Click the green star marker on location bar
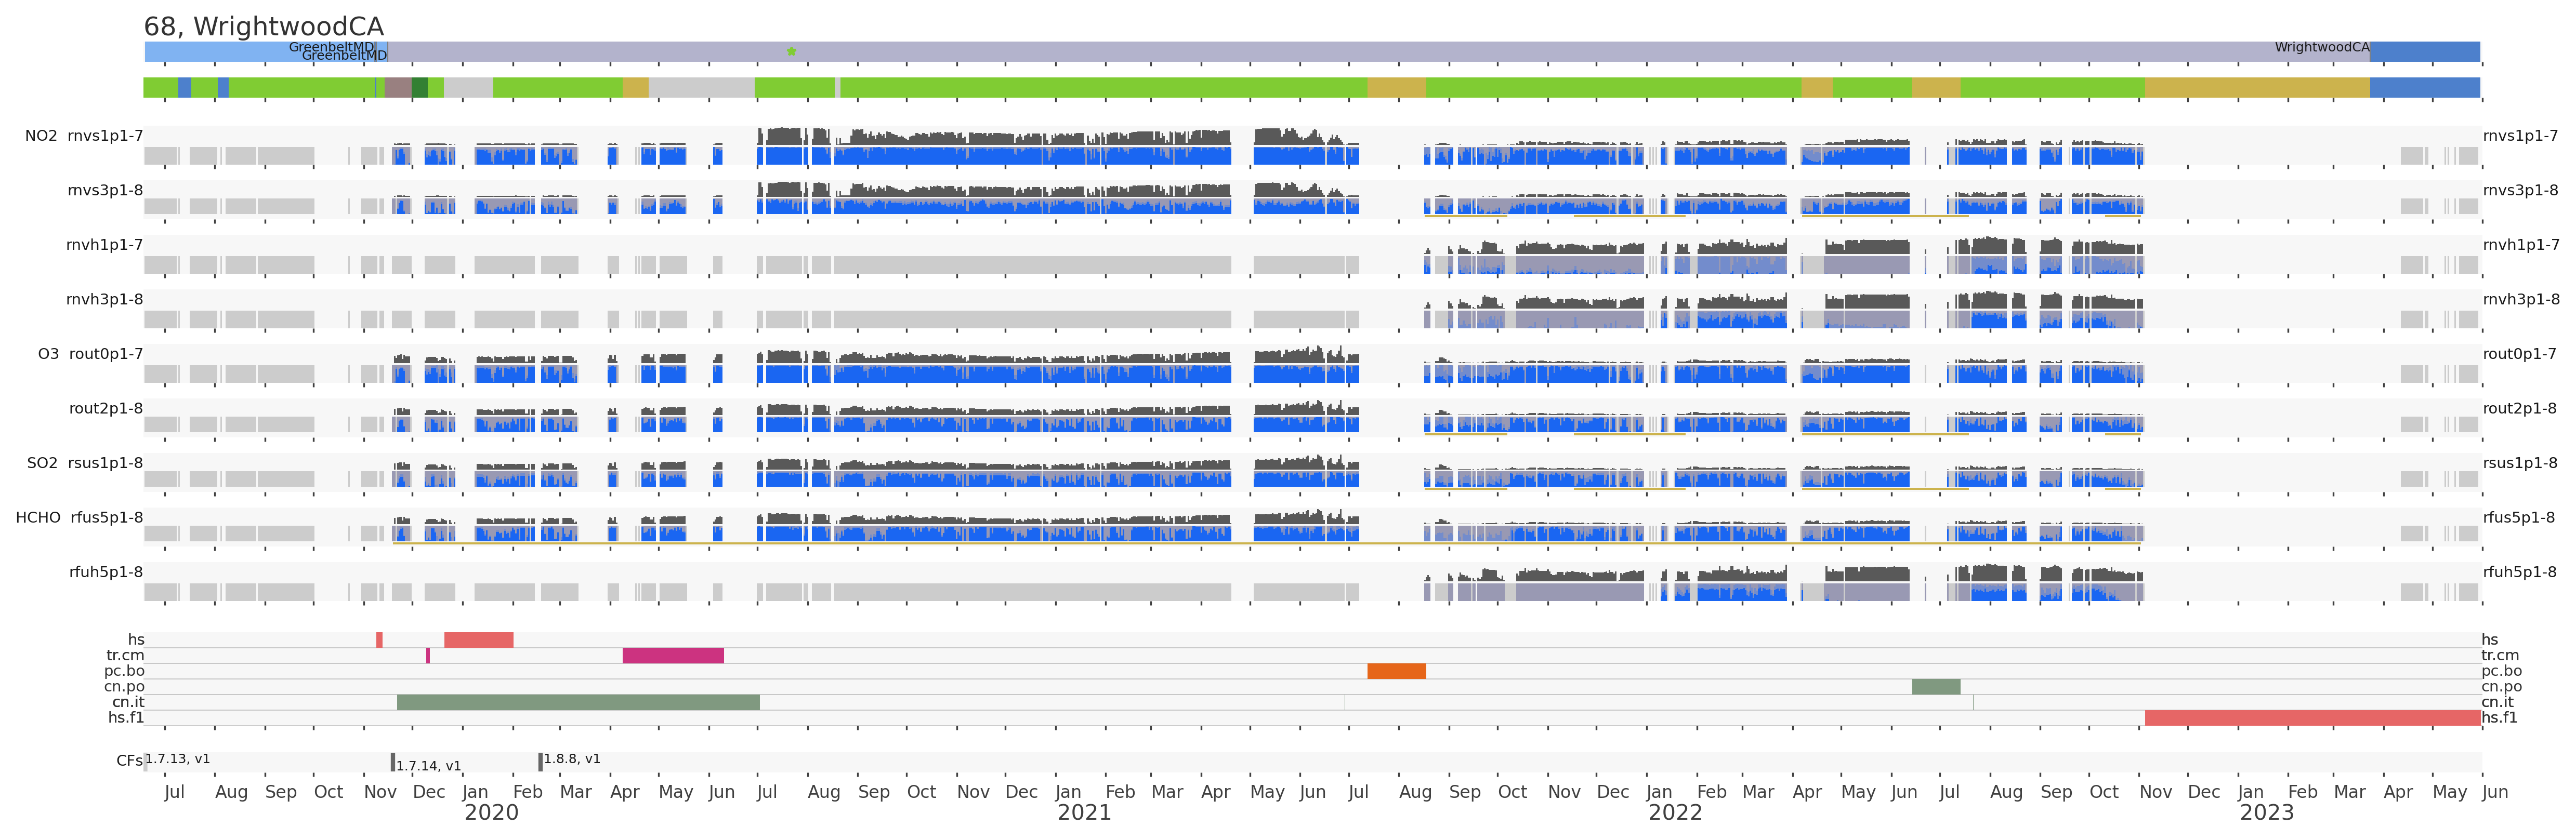The width and height of the screenshot is (2576, 840). coord(791,51)
